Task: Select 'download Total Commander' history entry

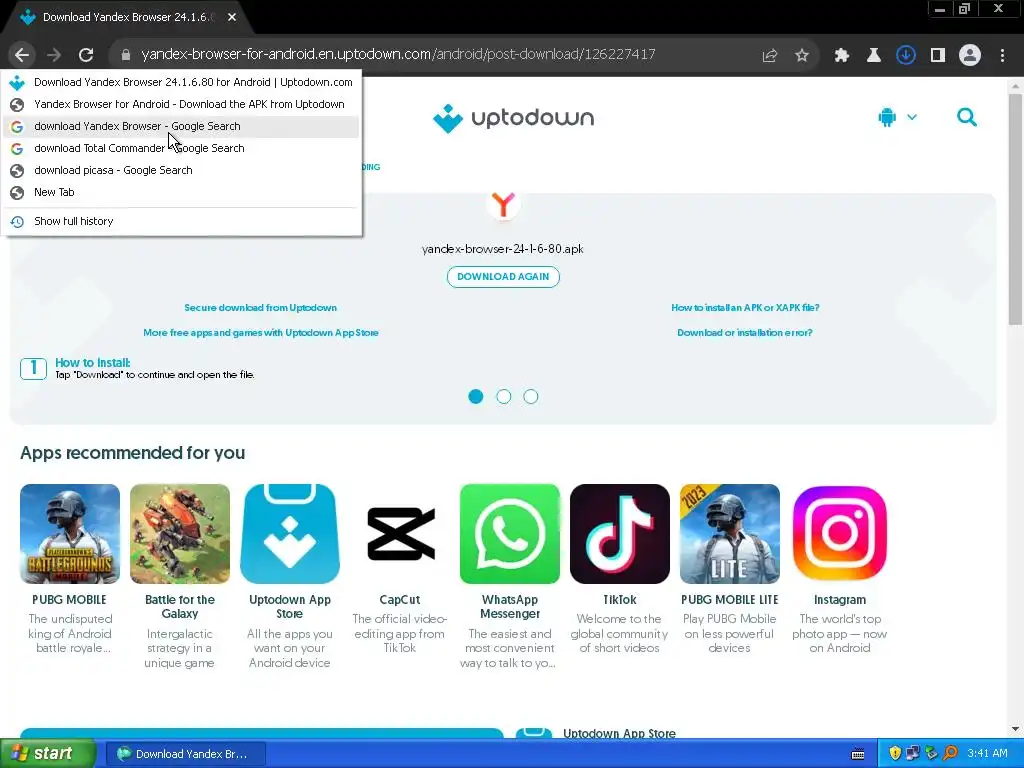Action: coord(182,149)
